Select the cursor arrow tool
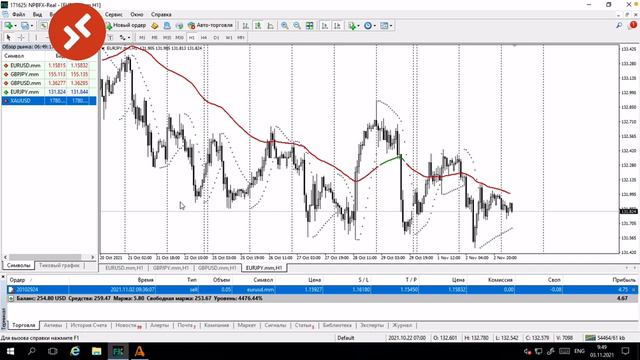The image size is (640, 360). 9,38
